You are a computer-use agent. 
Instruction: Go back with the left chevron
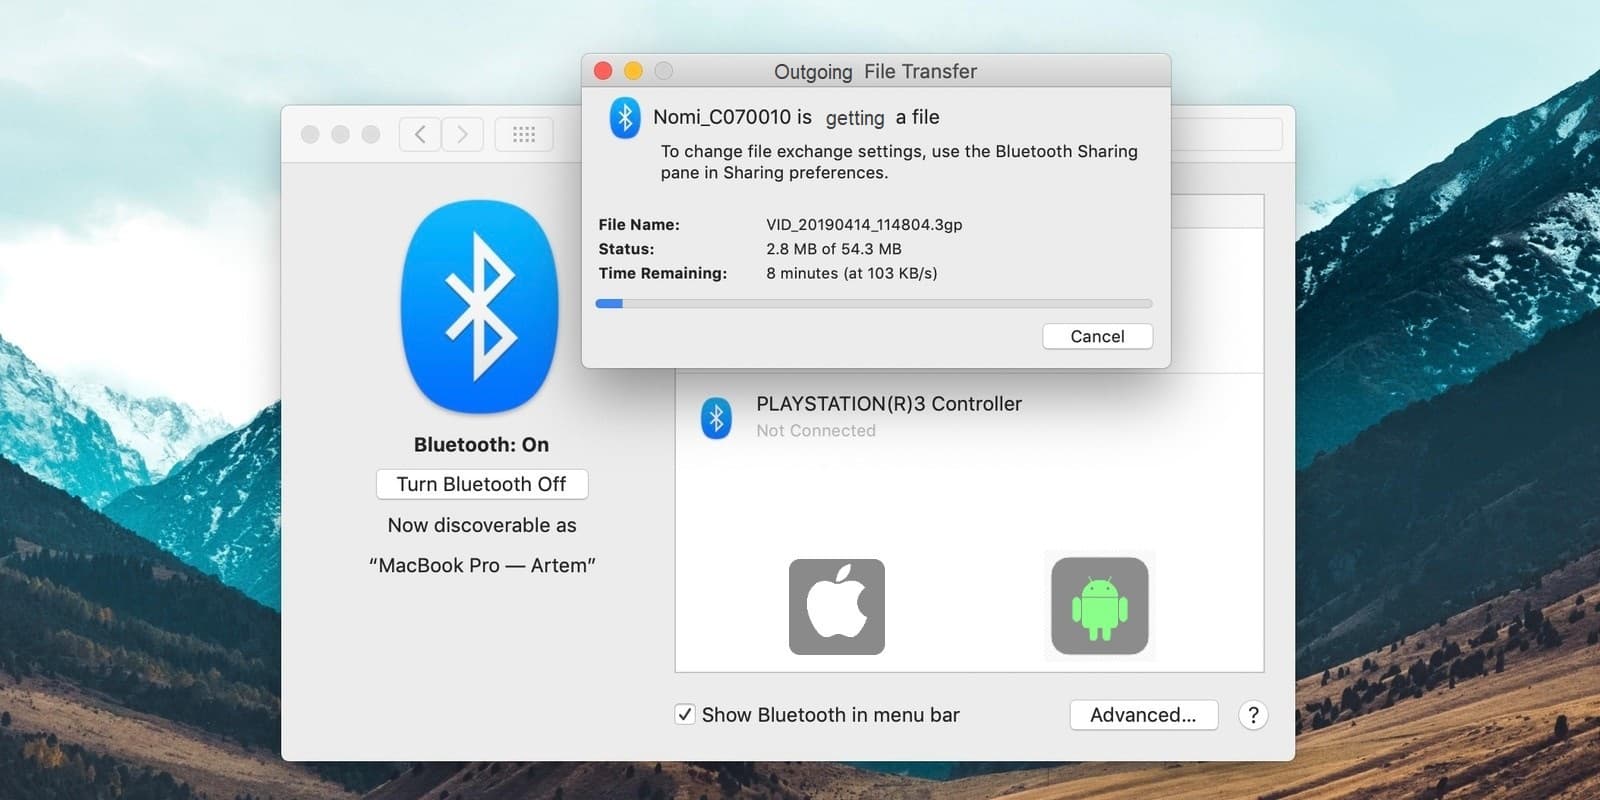click(x=420, y=134)
